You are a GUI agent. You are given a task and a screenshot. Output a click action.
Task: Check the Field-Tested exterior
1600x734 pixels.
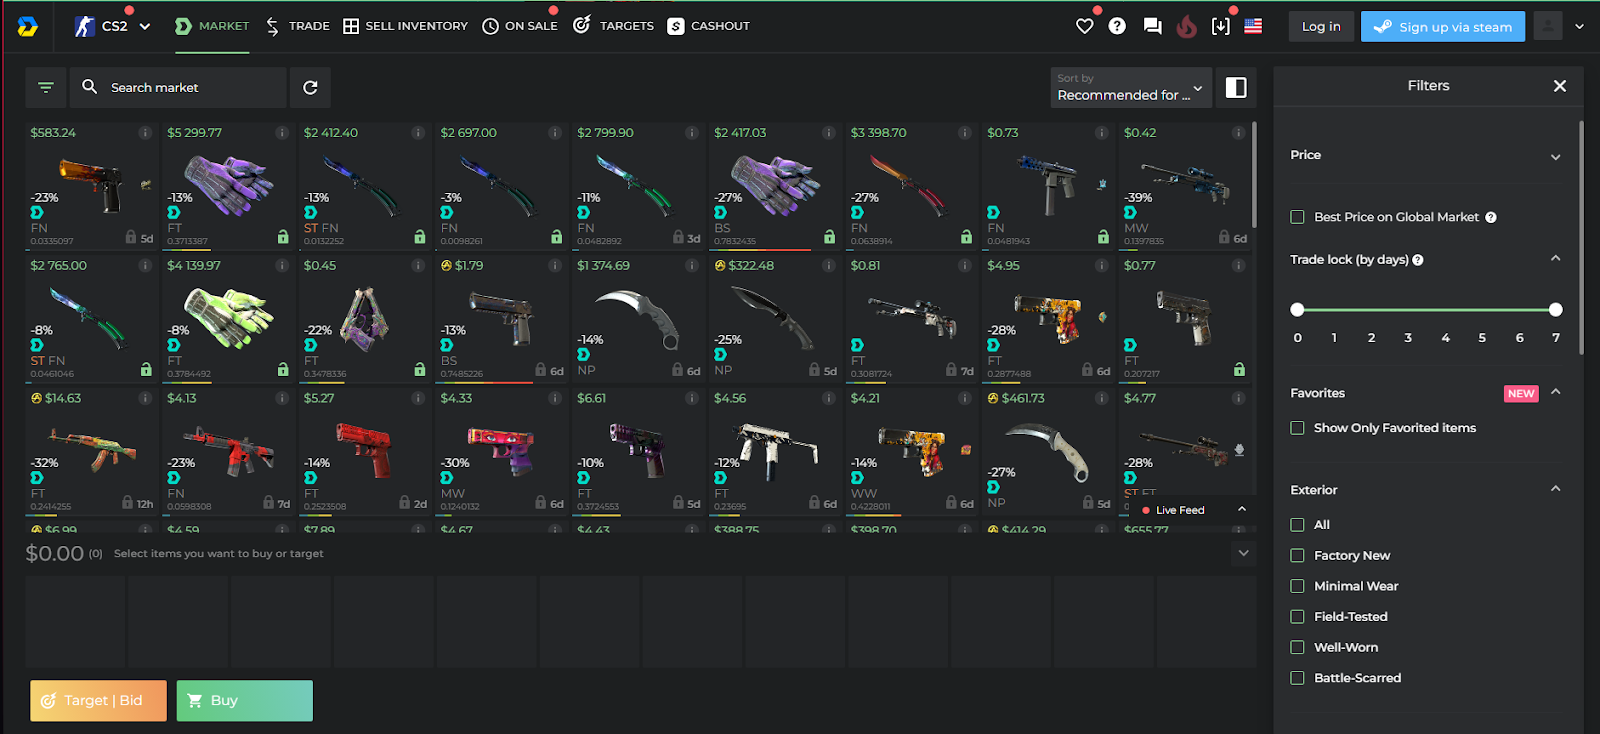coord(1297,617)
